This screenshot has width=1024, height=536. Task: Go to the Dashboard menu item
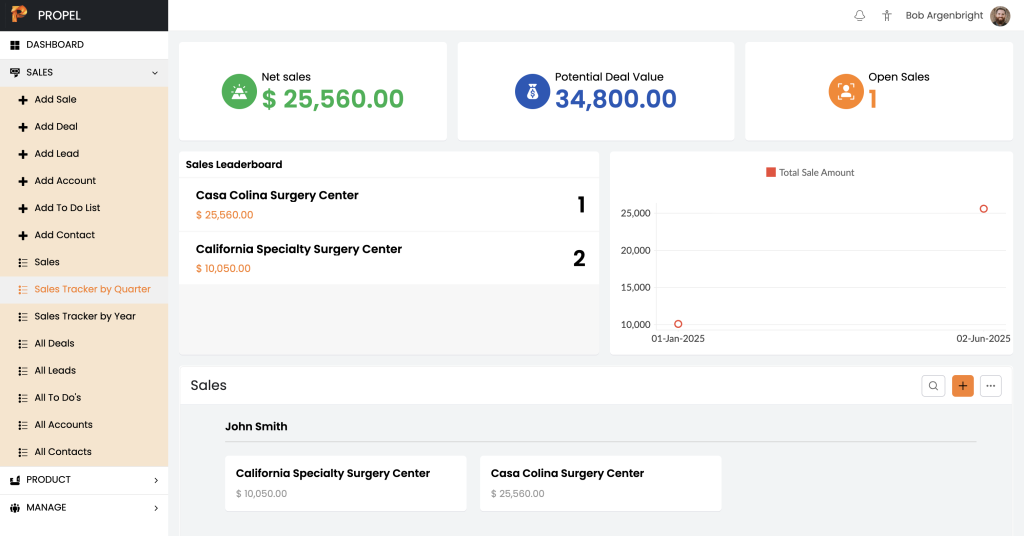(55, 45)
